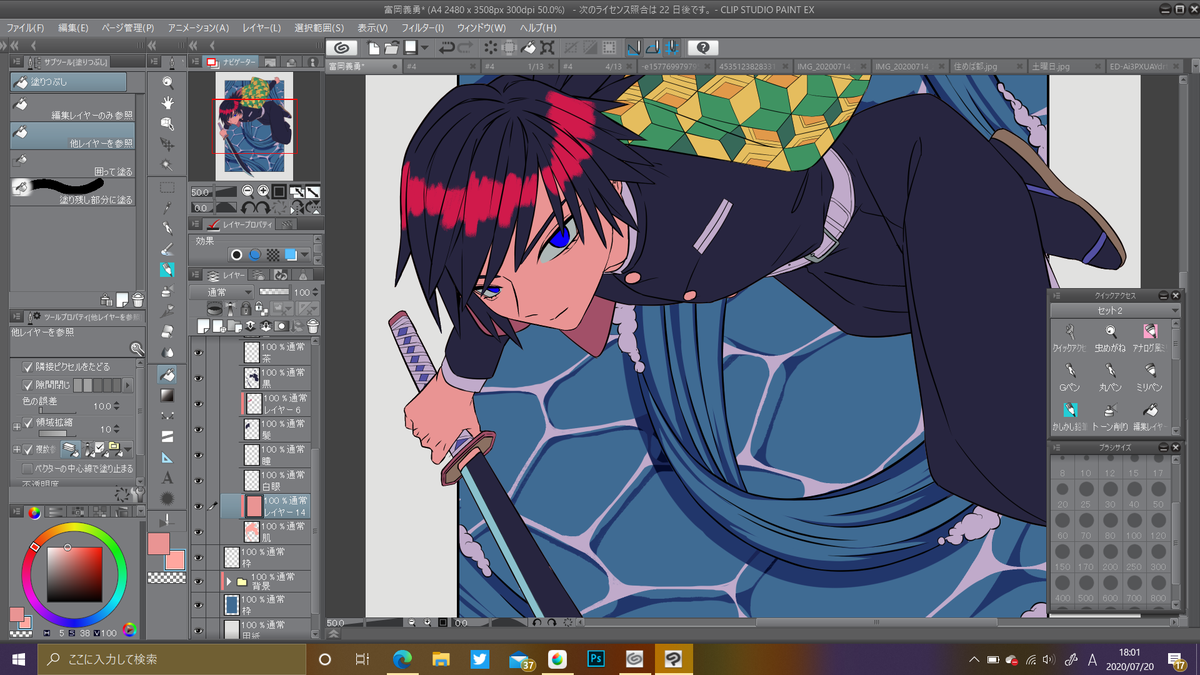This screenshot has width=1200, height=675.
Task: Select the gradient tool
Action: [x=167, y=395]
